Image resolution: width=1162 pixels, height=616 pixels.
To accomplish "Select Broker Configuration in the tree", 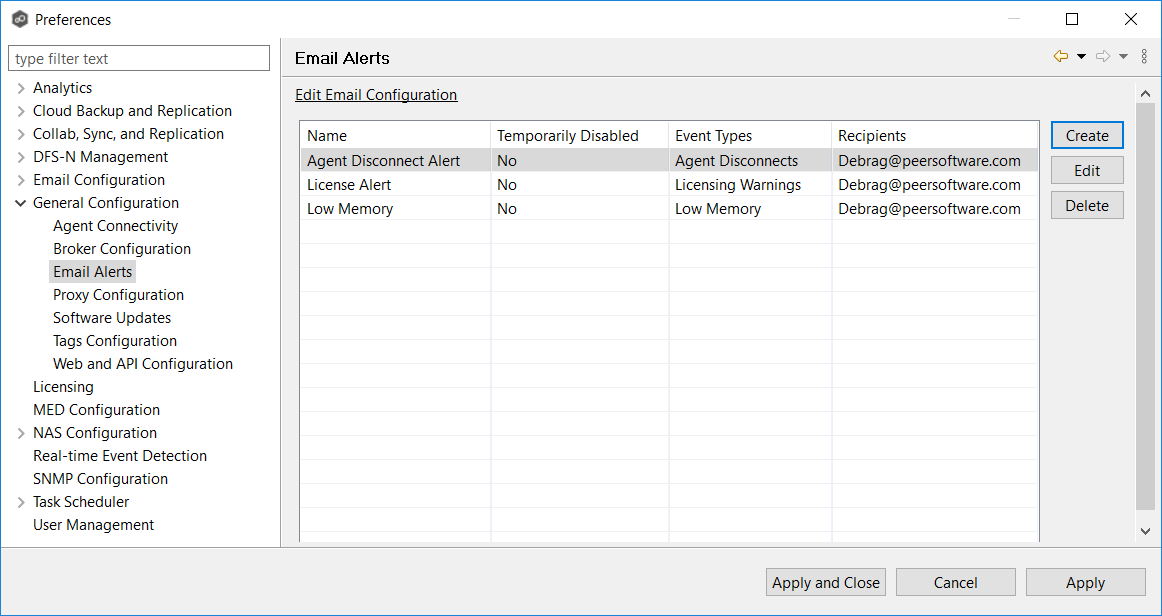I will click(x=122, y=249).
